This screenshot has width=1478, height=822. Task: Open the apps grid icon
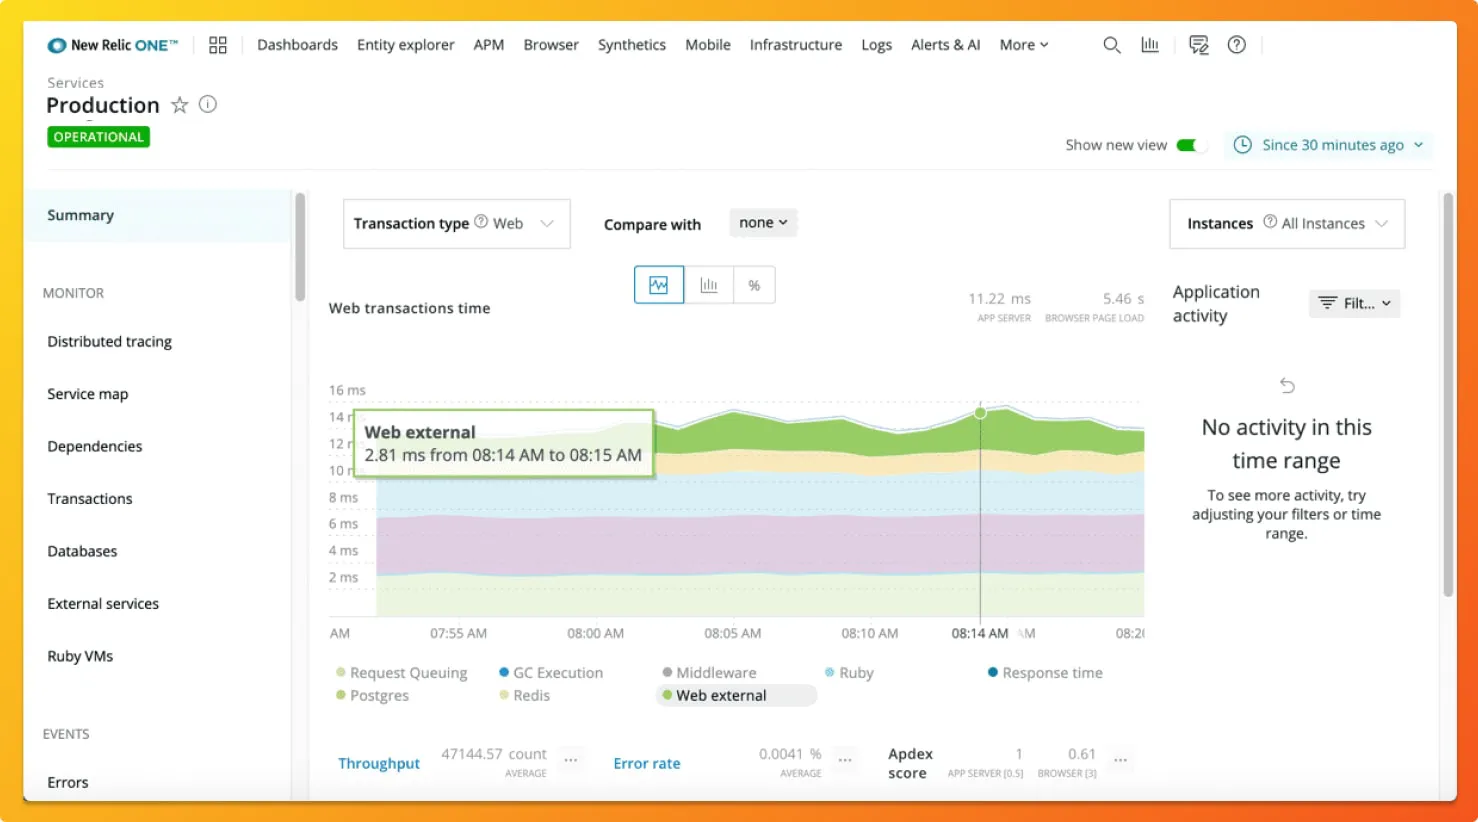218,45
